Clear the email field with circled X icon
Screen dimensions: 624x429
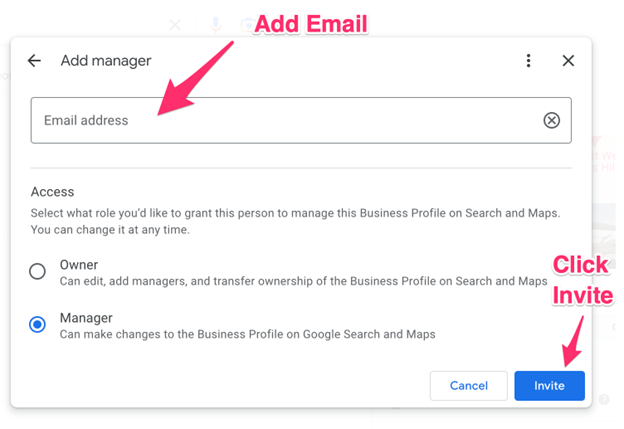[x=552, y=120]
